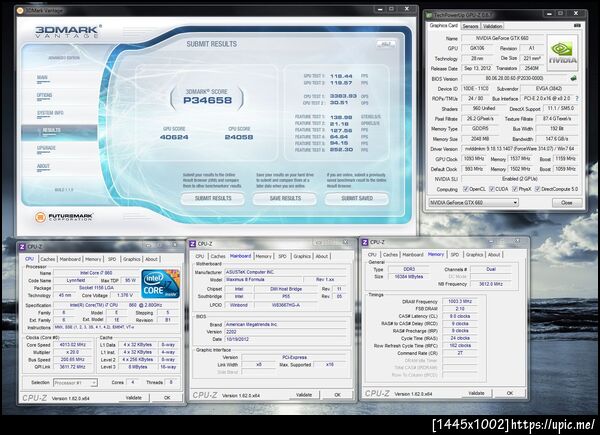
Task: Click the NB Frequency value 3612.0 MHz
Action: click(491, 284)
